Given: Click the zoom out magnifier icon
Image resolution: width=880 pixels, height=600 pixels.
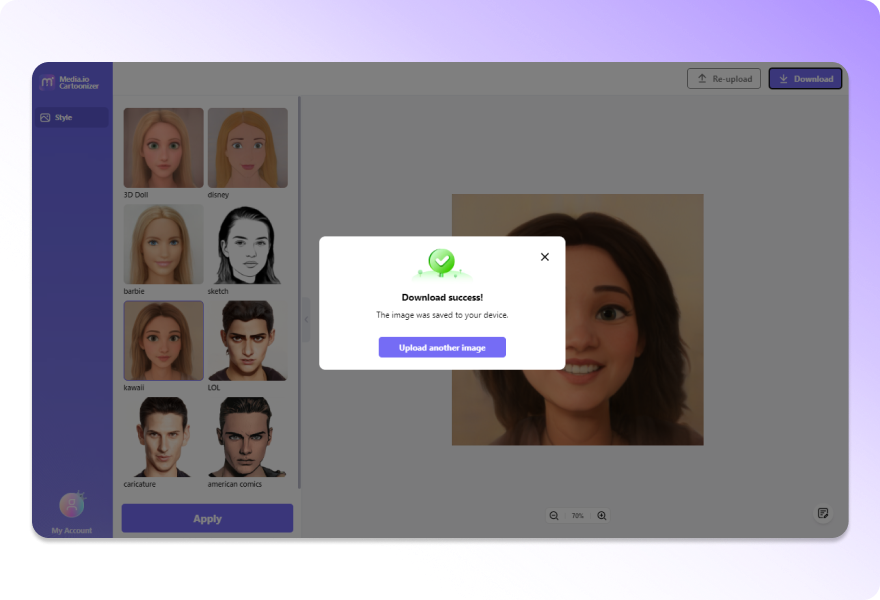Looking at the screenshot, I should tap(554, 516).
